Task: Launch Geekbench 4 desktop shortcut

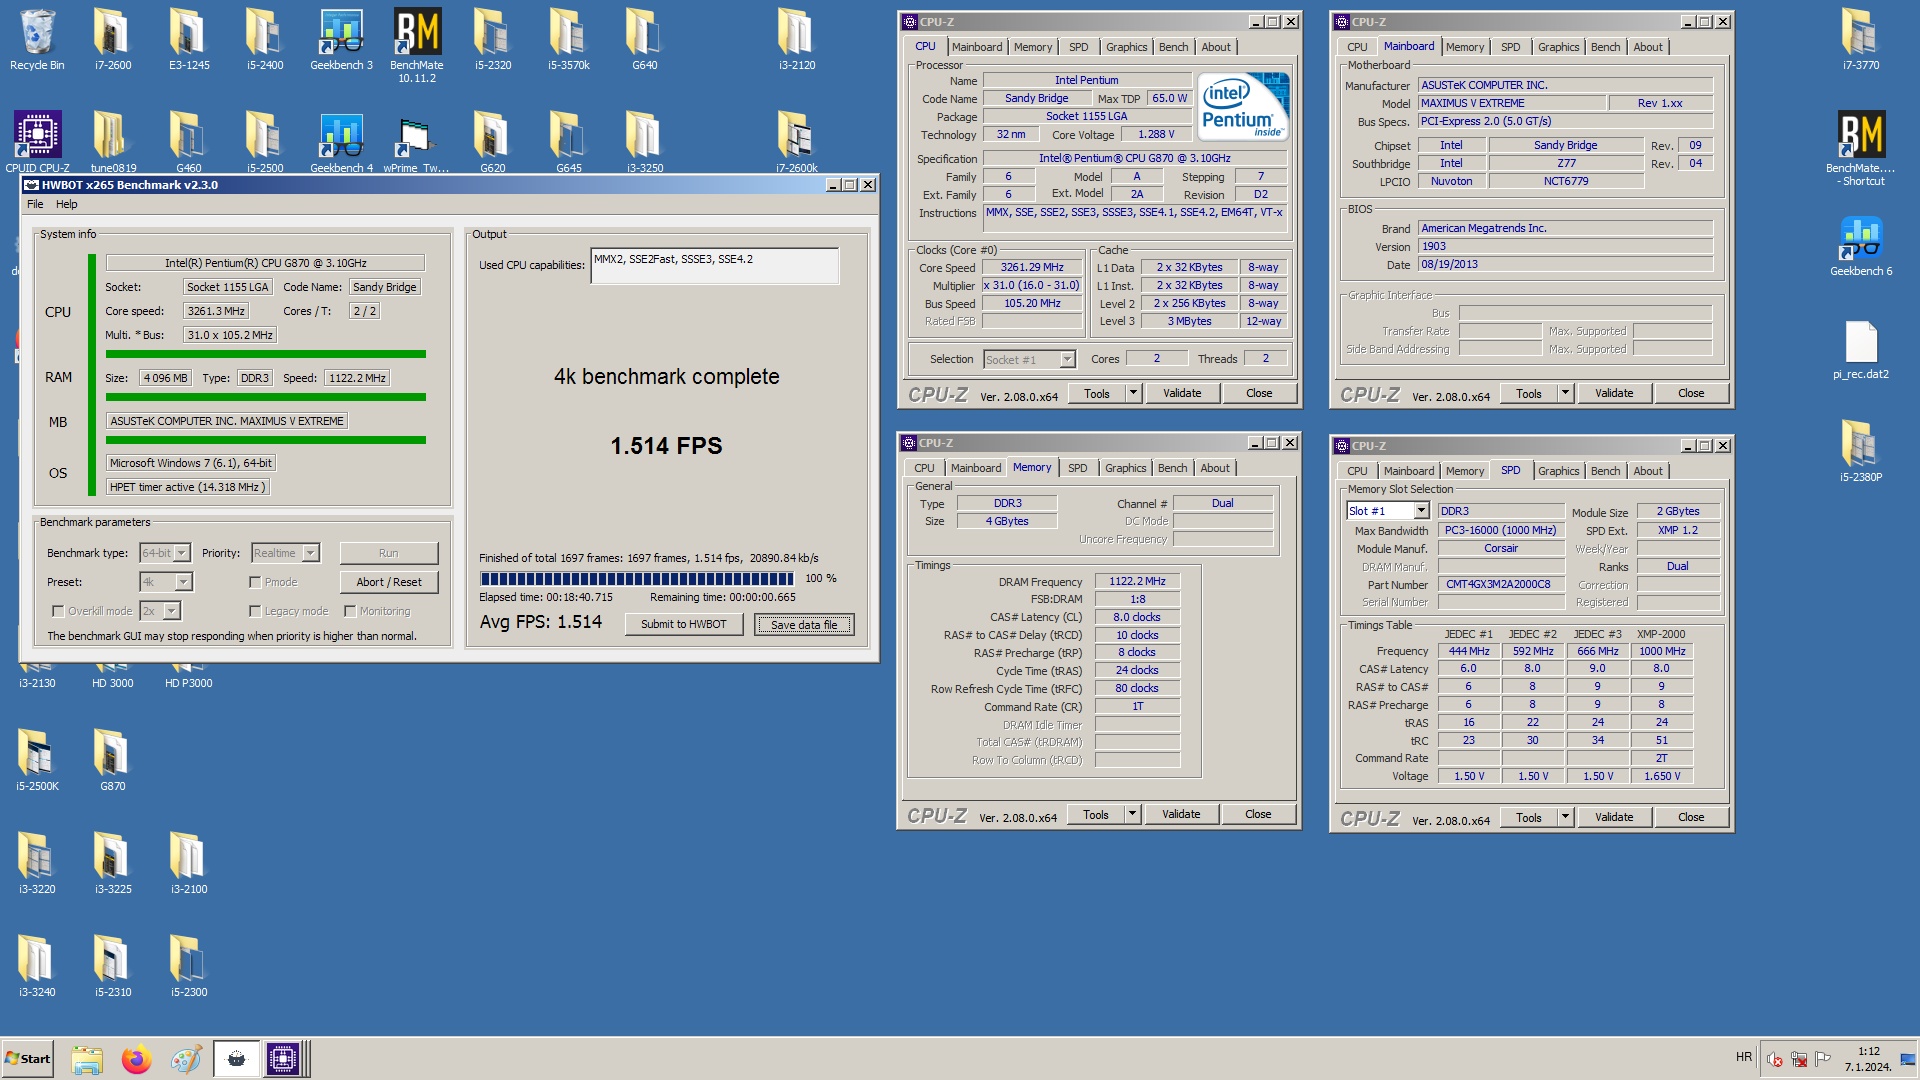Action: click(341, 142)
